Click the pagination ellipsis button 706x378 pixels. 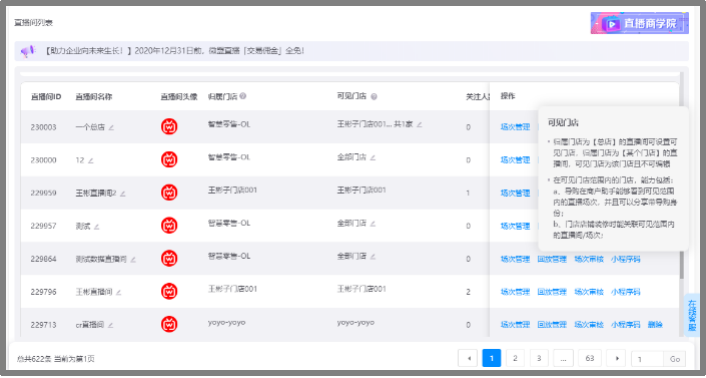(563, 358)
